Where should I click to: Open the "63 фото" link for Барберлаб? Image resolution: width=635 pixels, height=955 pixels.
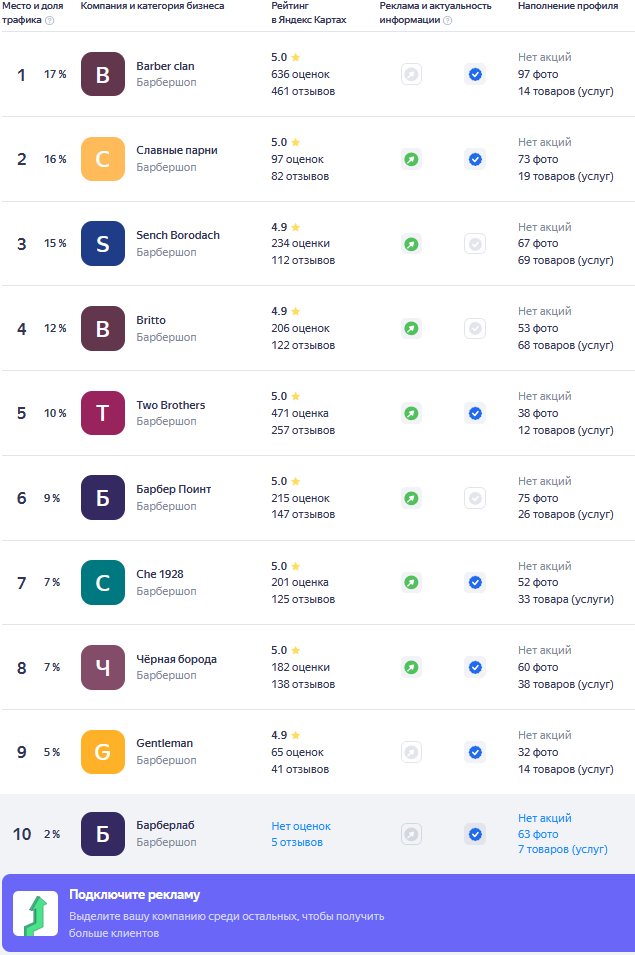tap(538, 834)
